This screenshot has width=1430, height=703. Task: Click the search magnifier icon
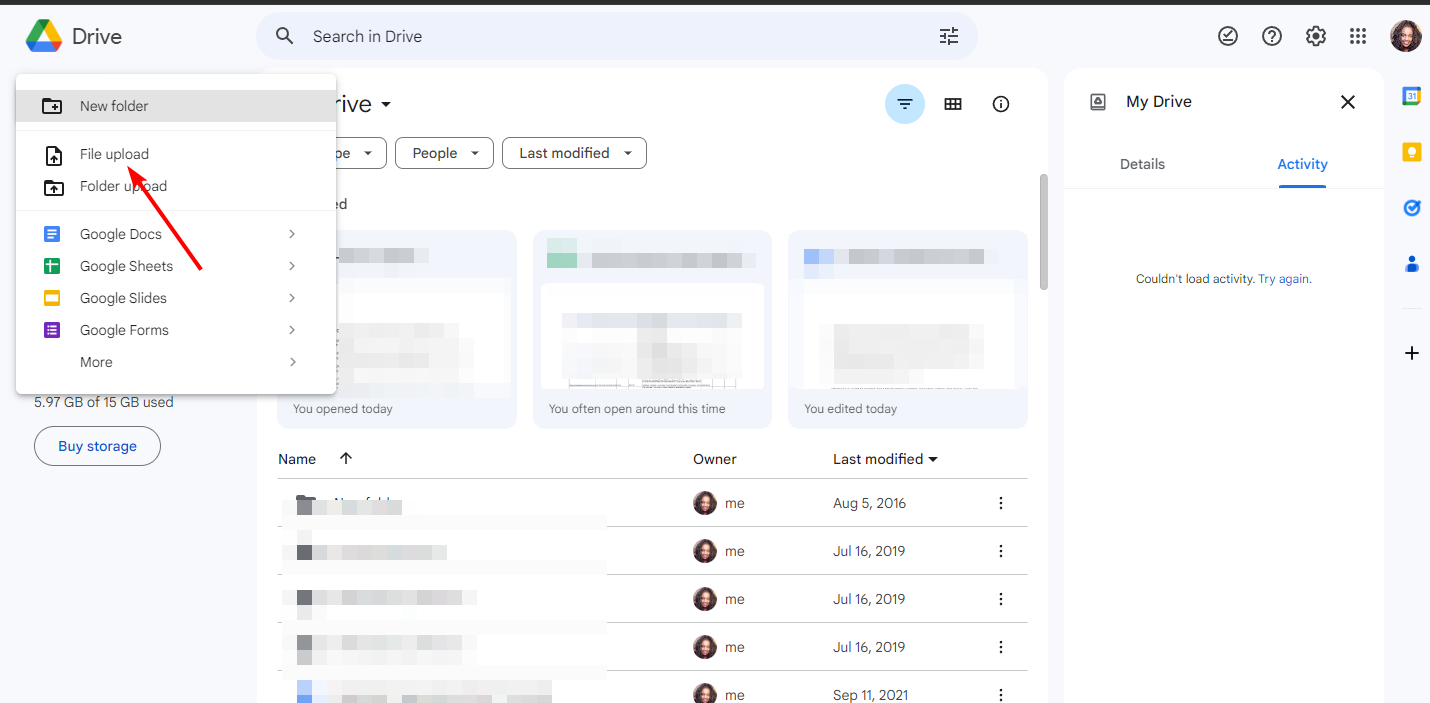point(285,36)
